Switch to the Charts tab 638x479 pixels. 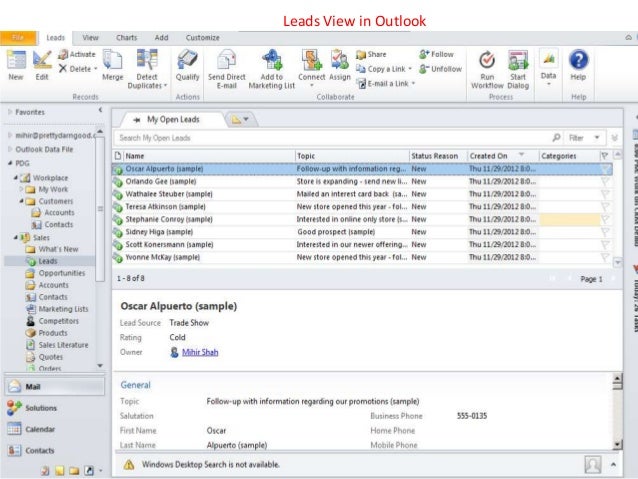(x=127, y=37)
